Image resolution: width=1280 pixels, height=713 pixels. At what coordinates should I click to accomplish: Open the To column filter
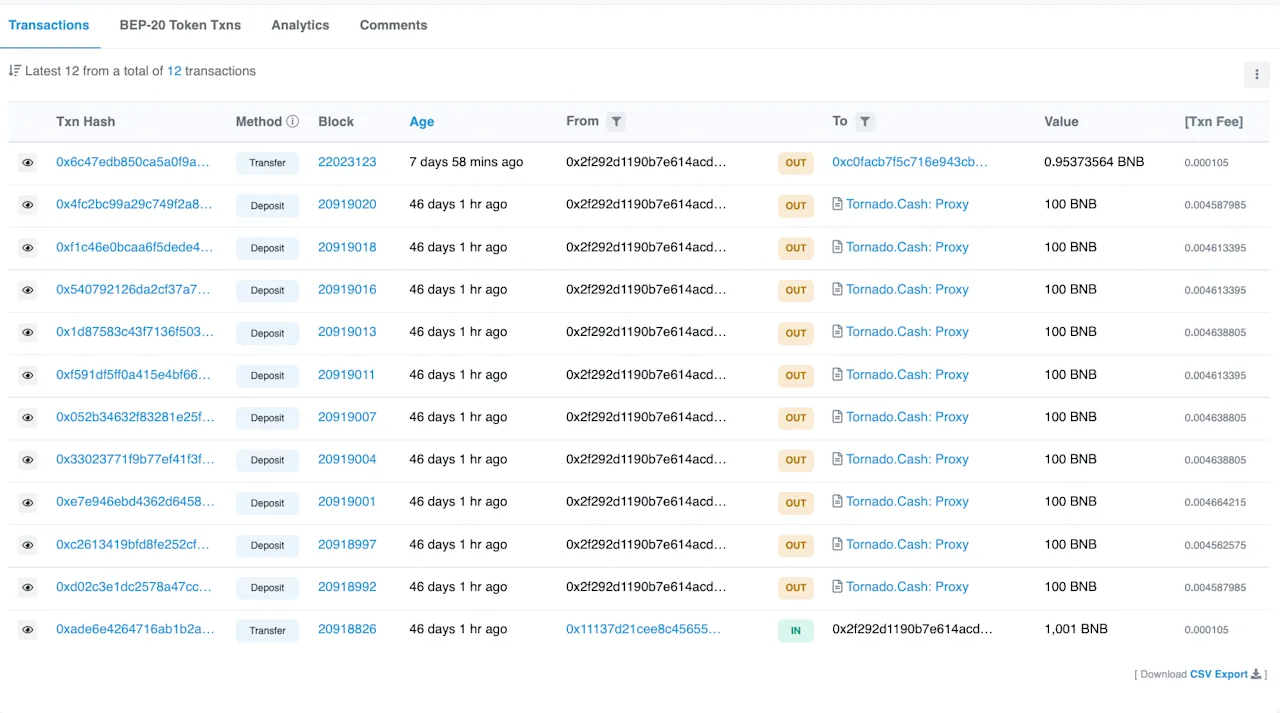(865, 121)
